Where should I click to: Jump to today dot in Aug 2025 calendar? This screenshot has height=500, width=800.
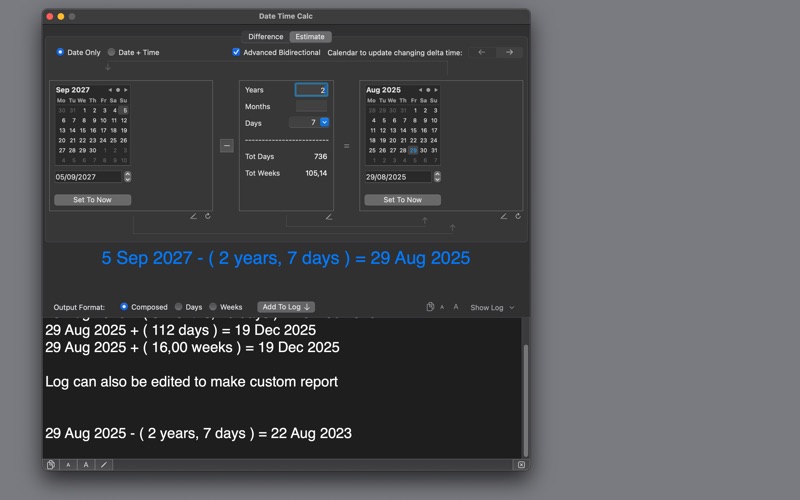428,90
